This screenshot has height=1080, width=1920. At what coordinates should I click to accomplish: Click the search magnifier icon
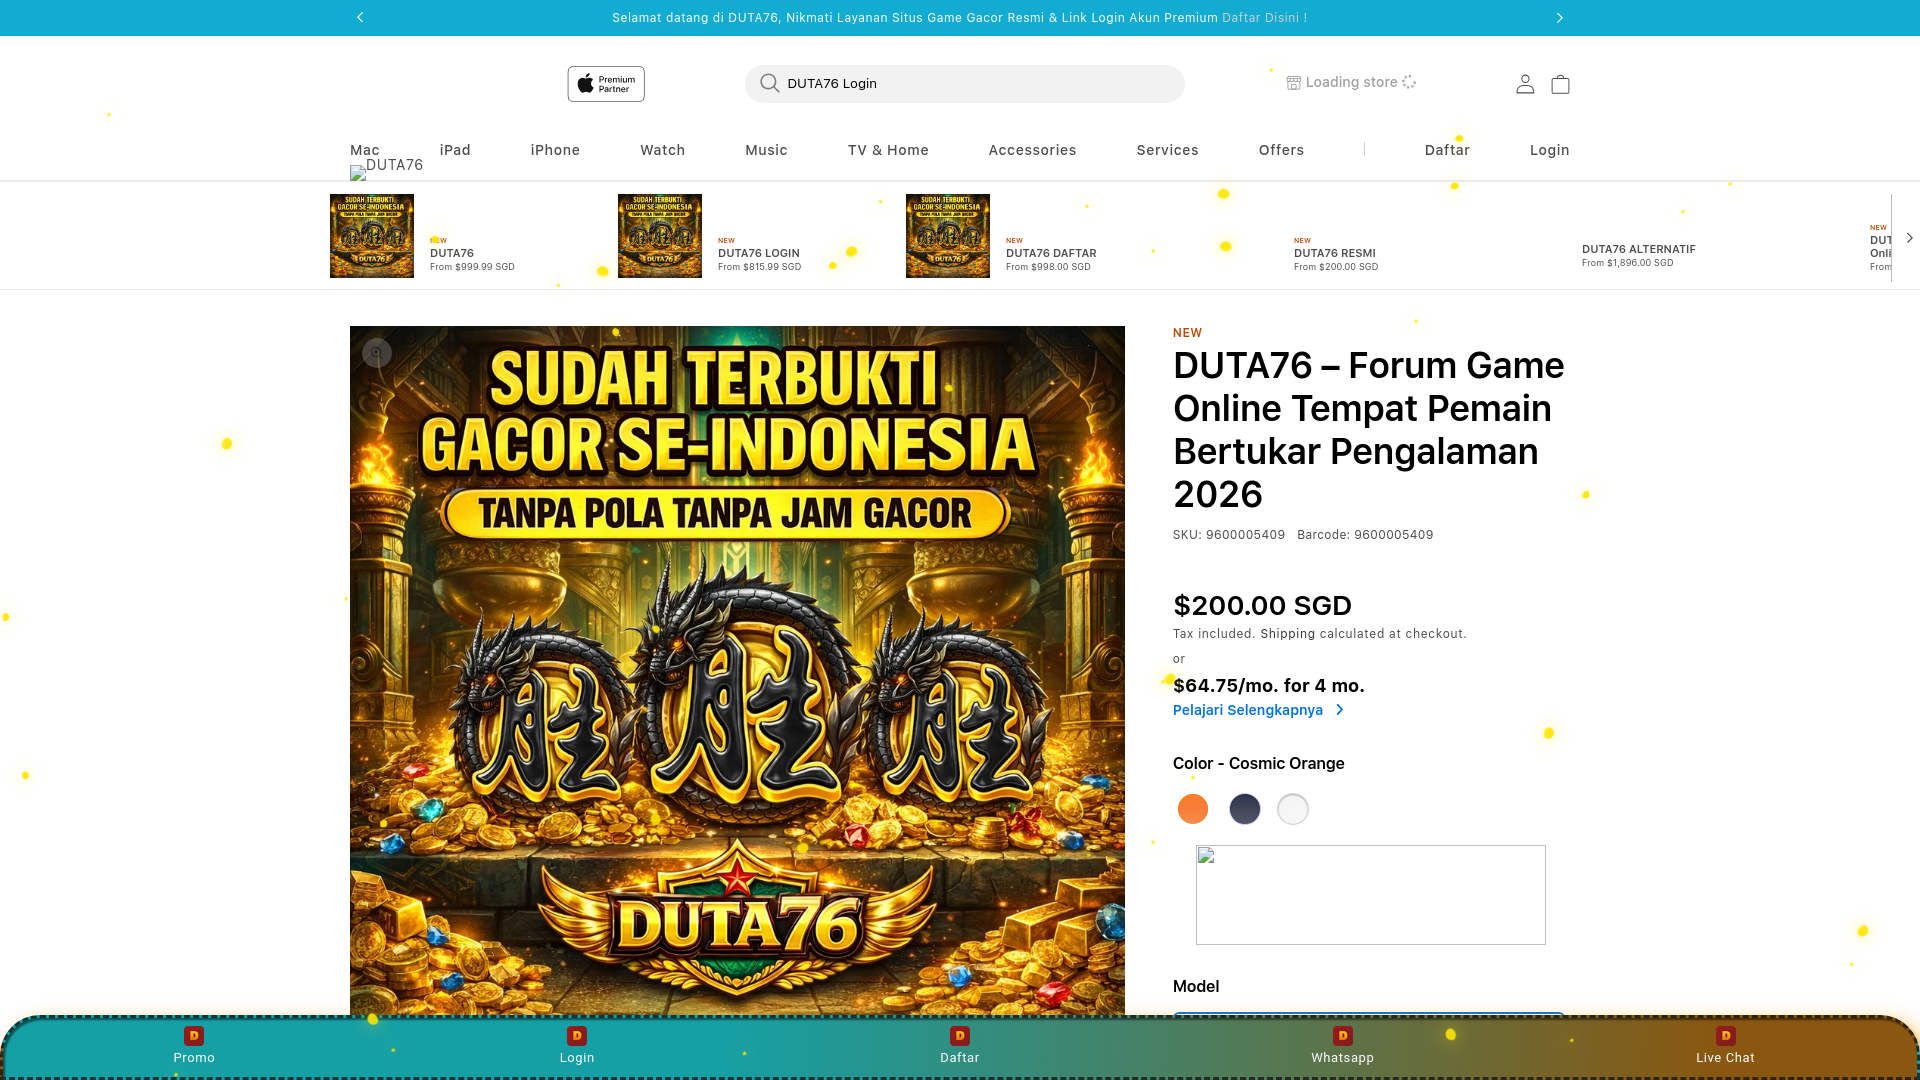769,83
